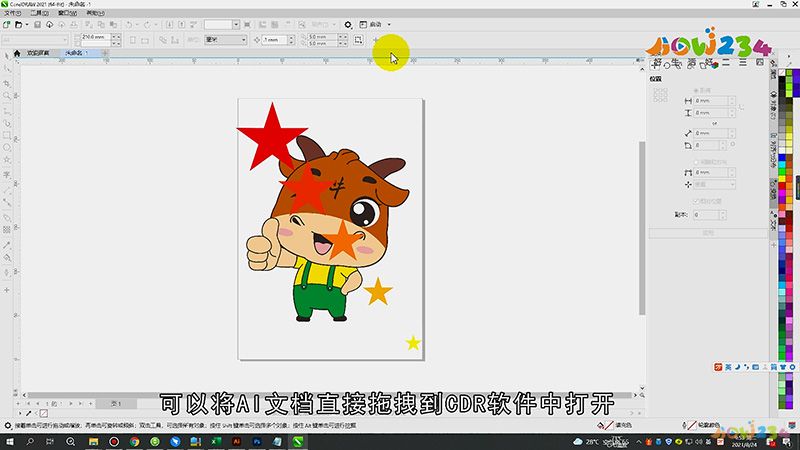800x450 pixels.
Task: Open the Windows search on taskbar
Action: [30, 442]
